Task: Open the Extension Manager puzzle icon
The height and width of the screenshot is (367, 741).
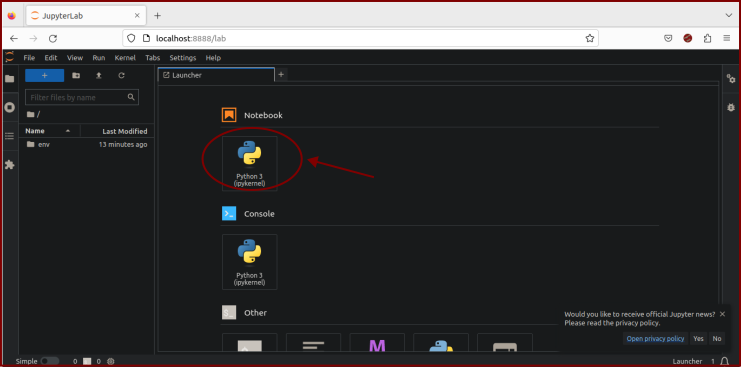Action: click(9, 165)
